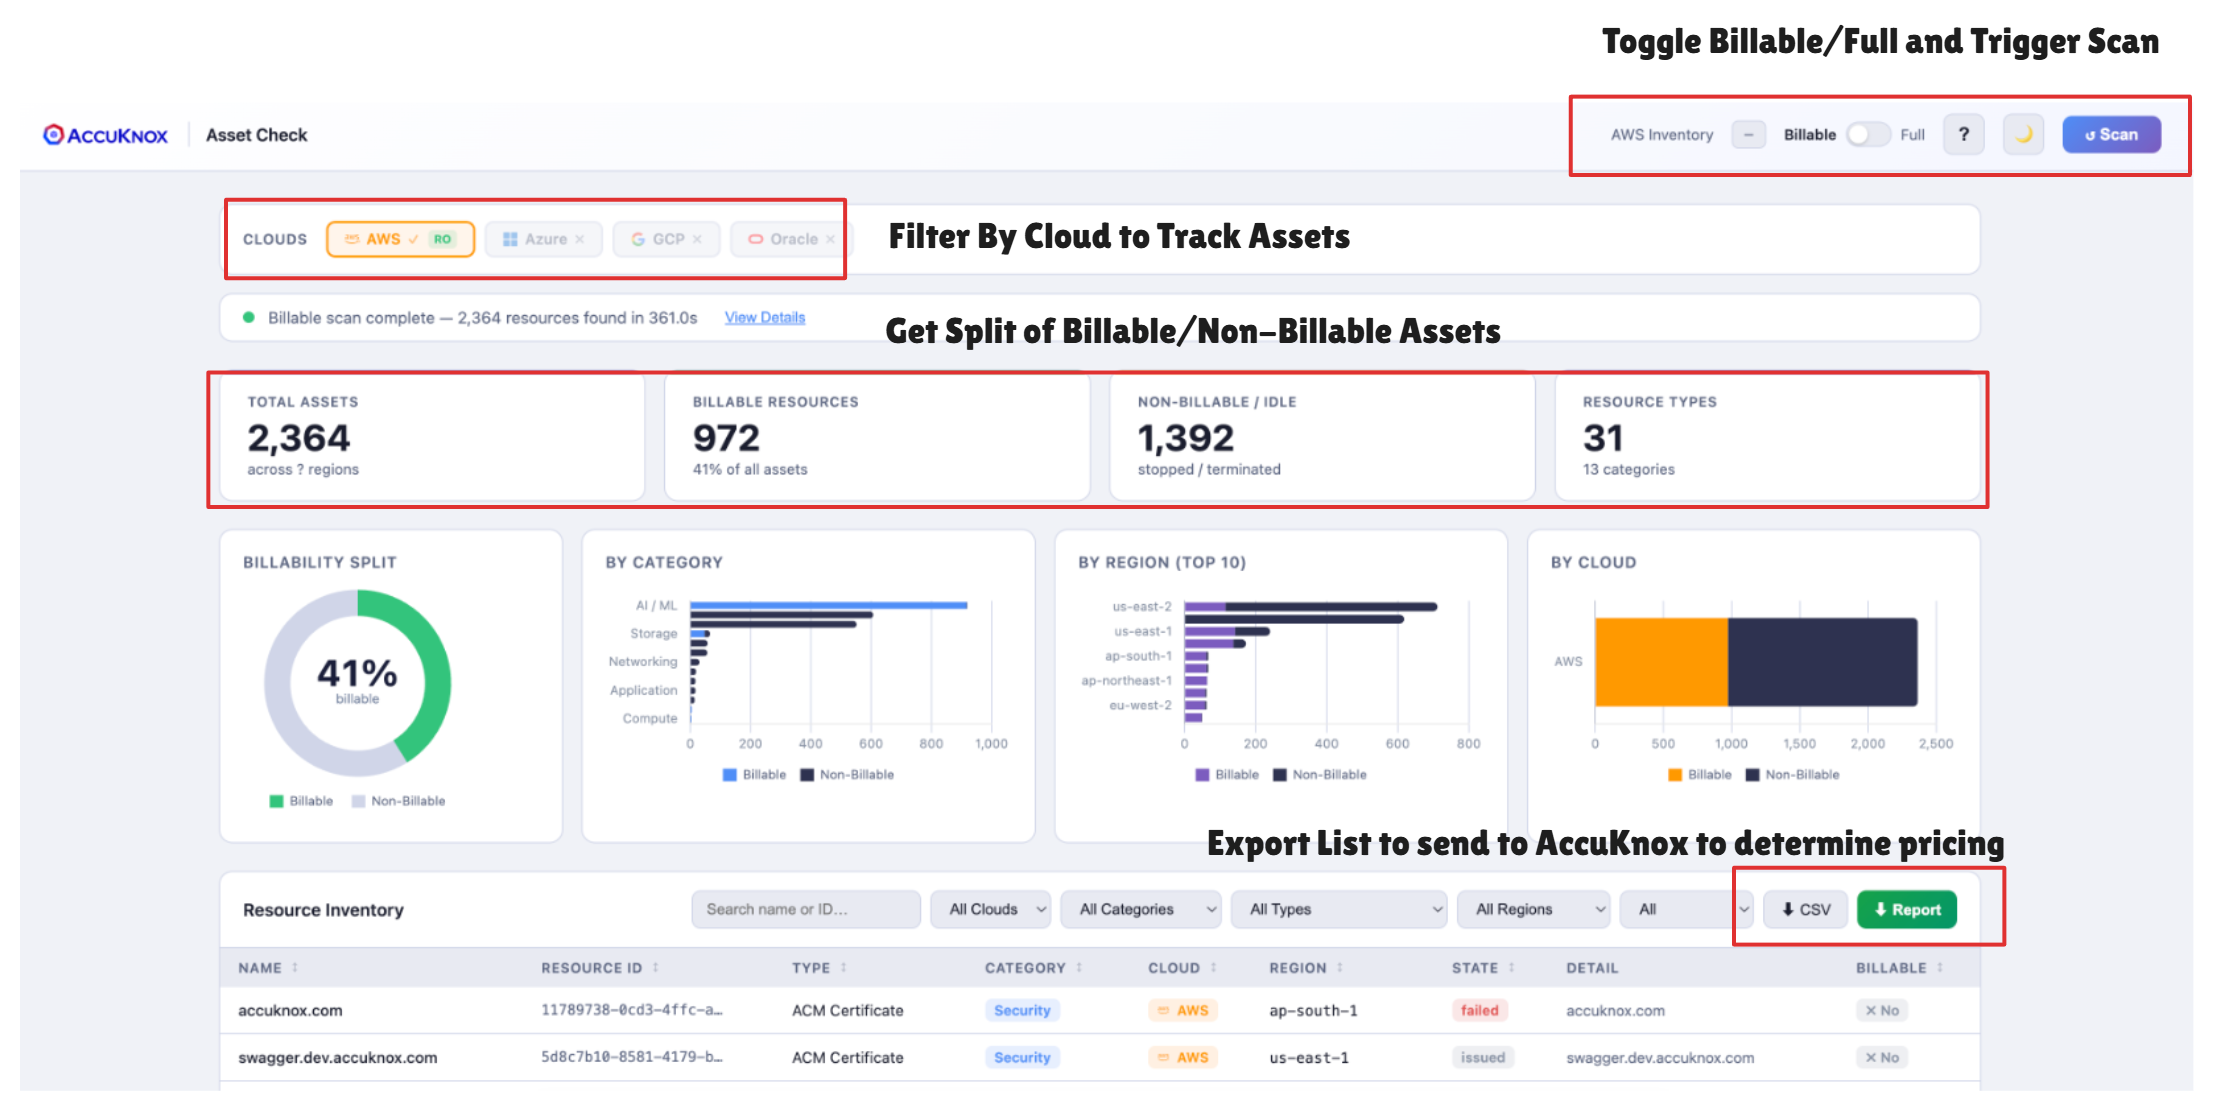Remove the GCP cloud with its x
This screenshot has width=2213, height=1110.
[x=697, y=239]
